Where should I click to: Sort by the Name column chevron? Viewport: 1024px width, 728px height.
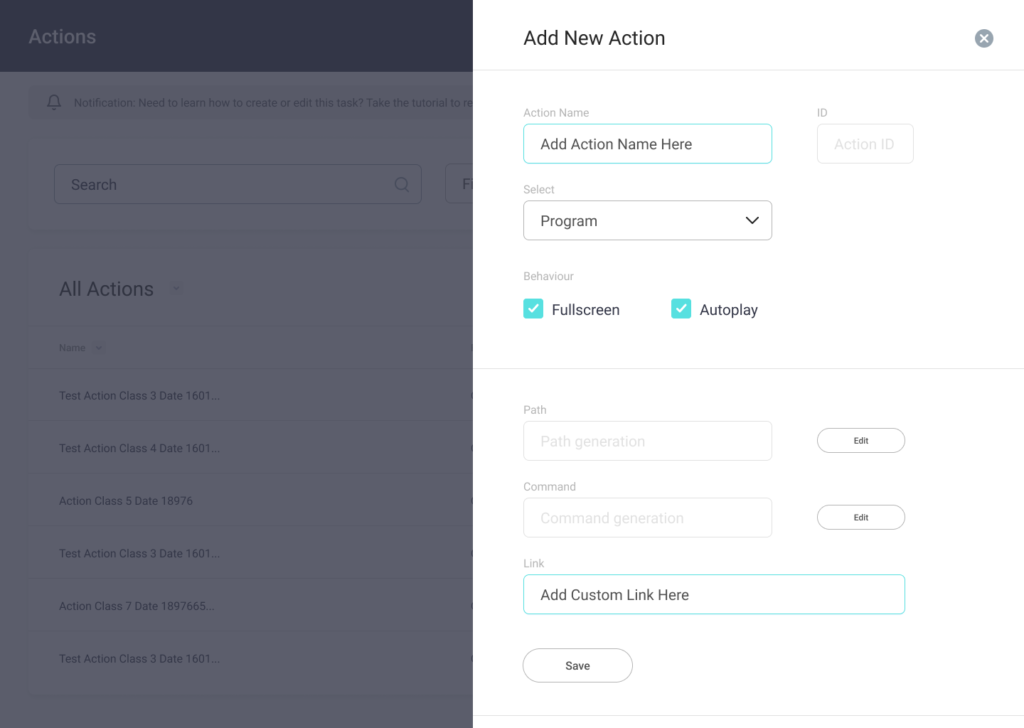tap(98, 348)
